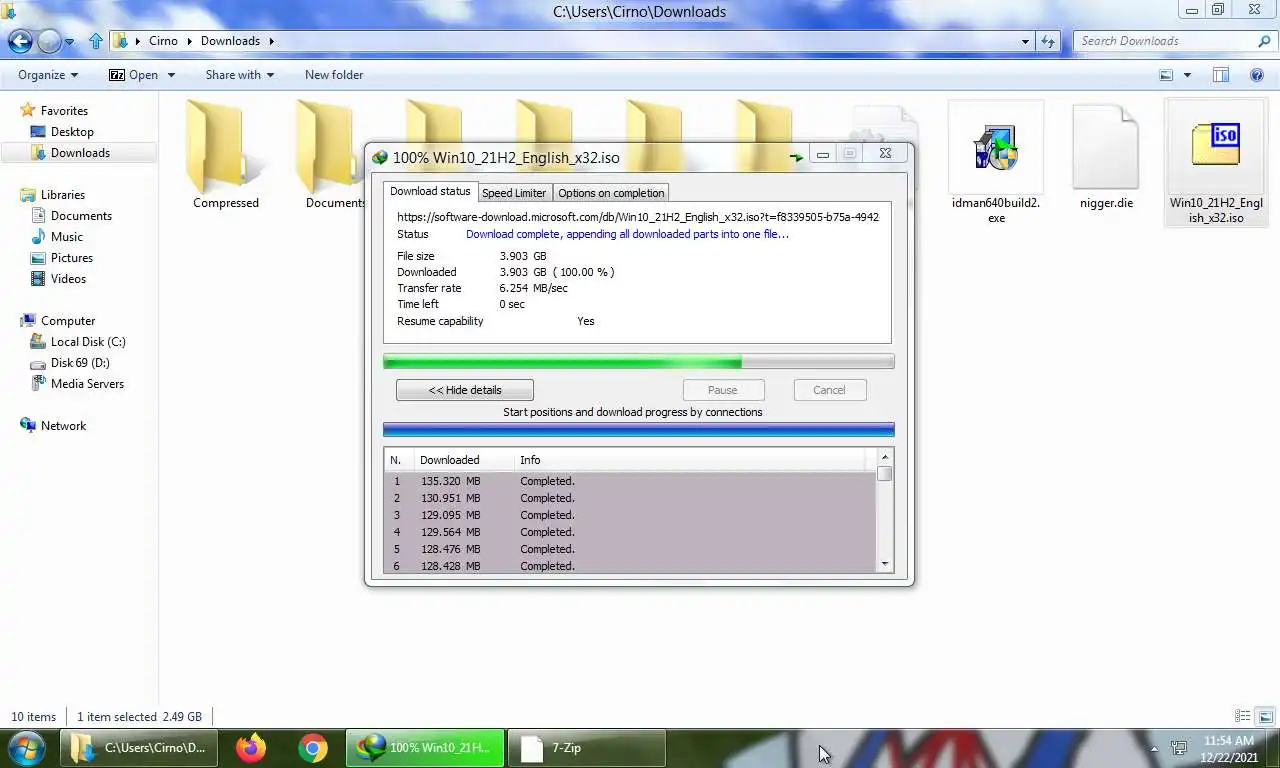This screenshot has width=1280, height=768.
Task: Select connection row 1 with 135.320 MB
Action: (630, 481)
